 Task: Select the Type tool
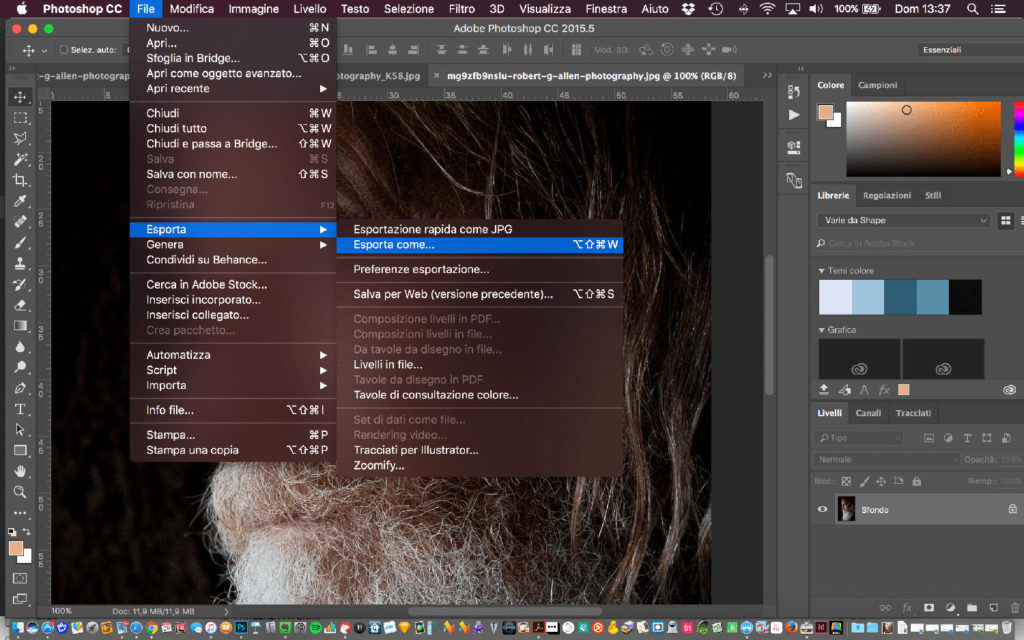pos(20,409)
